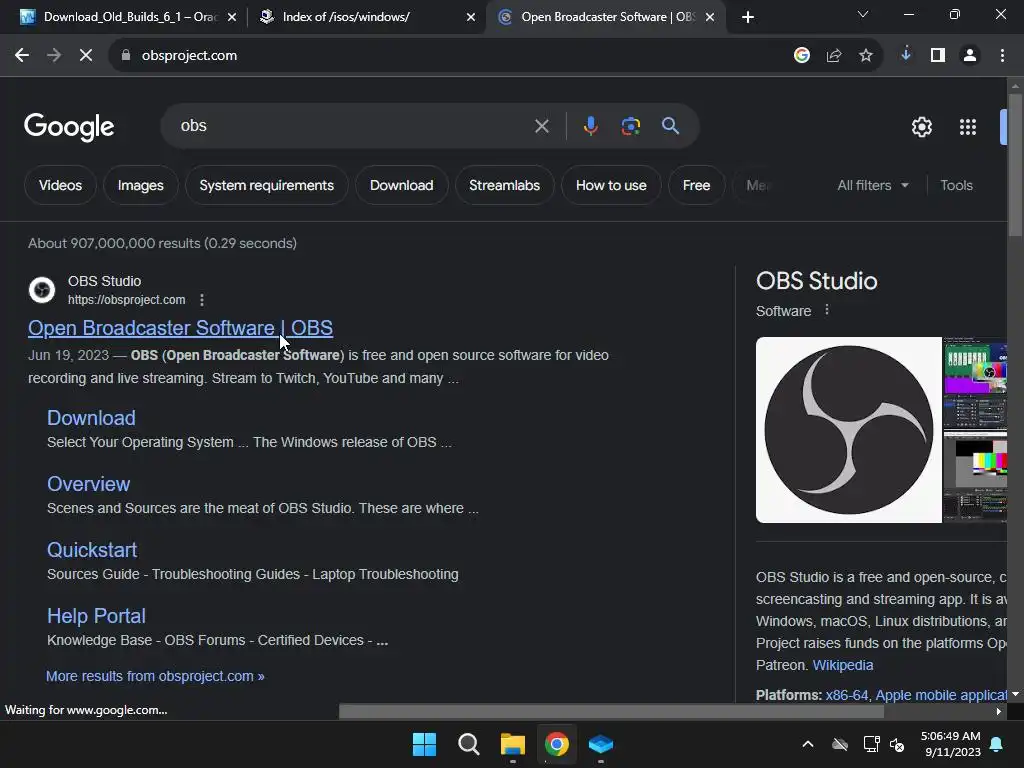Open the Wikipedia link in knowledge panel
Image resolution: width=1024 pixels, height=768 pixels.
(842, 665)
